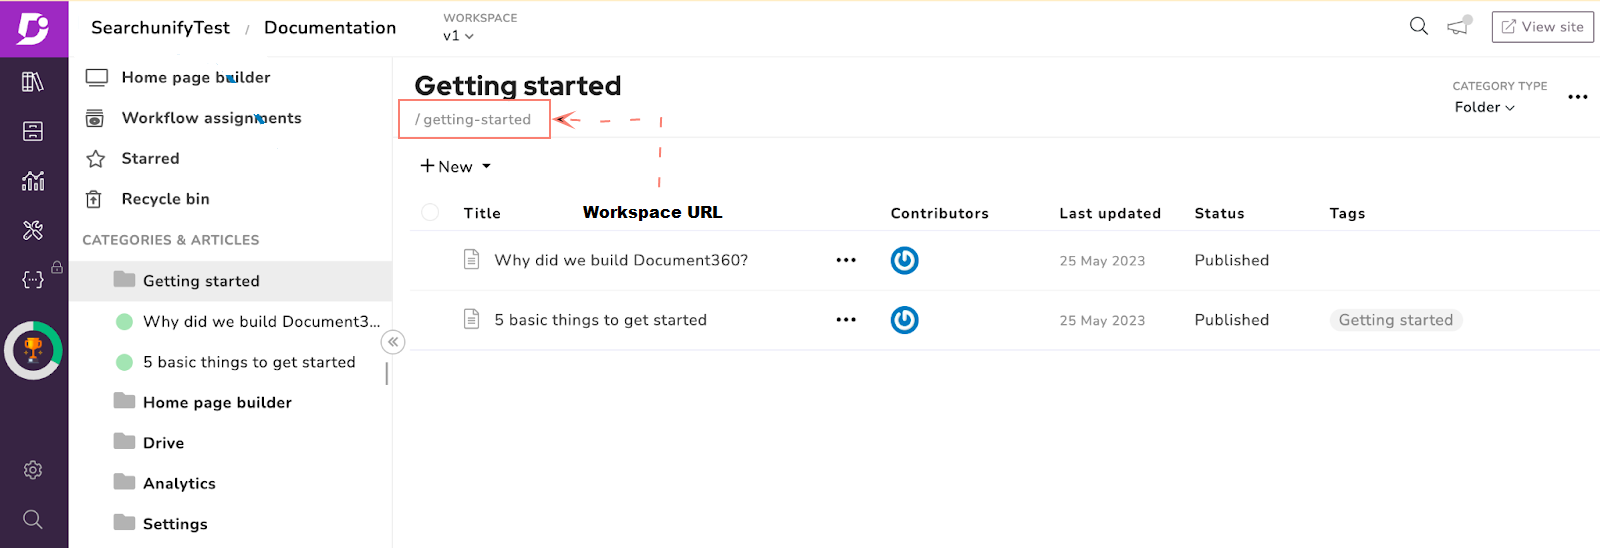Select Recycle bin from the left menu
The image size is (1600, 548).
tap(165, 199)
